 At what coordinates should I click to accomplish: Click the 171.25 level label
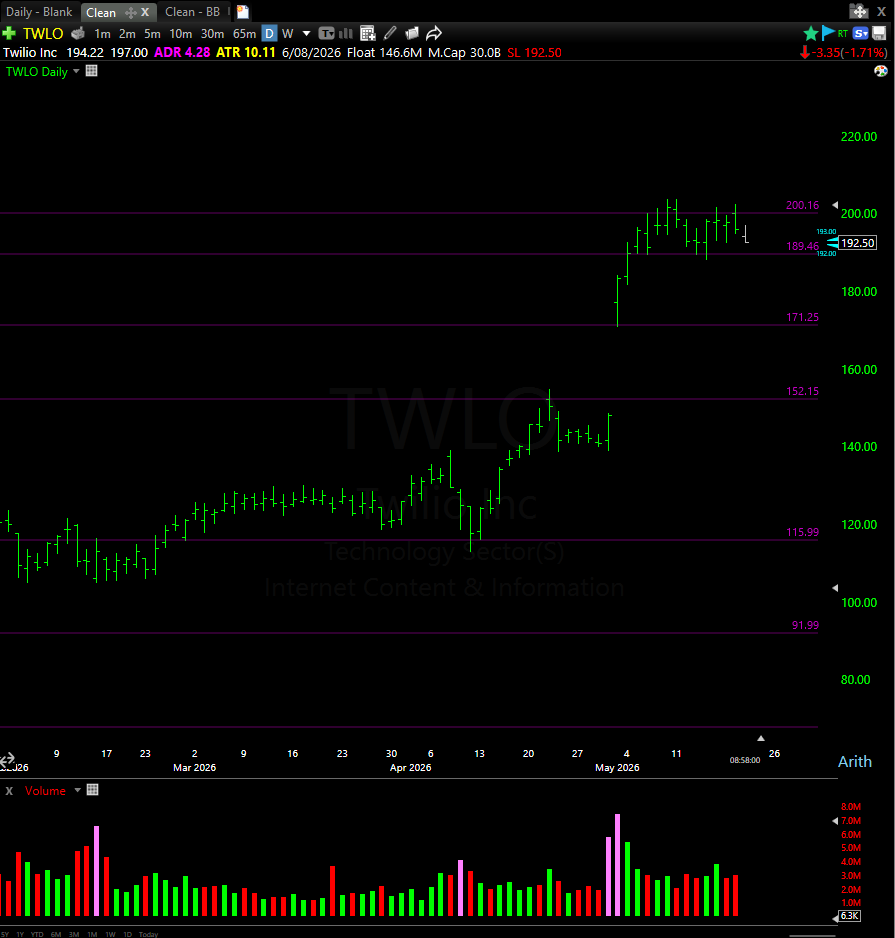(x=802, y=317)
